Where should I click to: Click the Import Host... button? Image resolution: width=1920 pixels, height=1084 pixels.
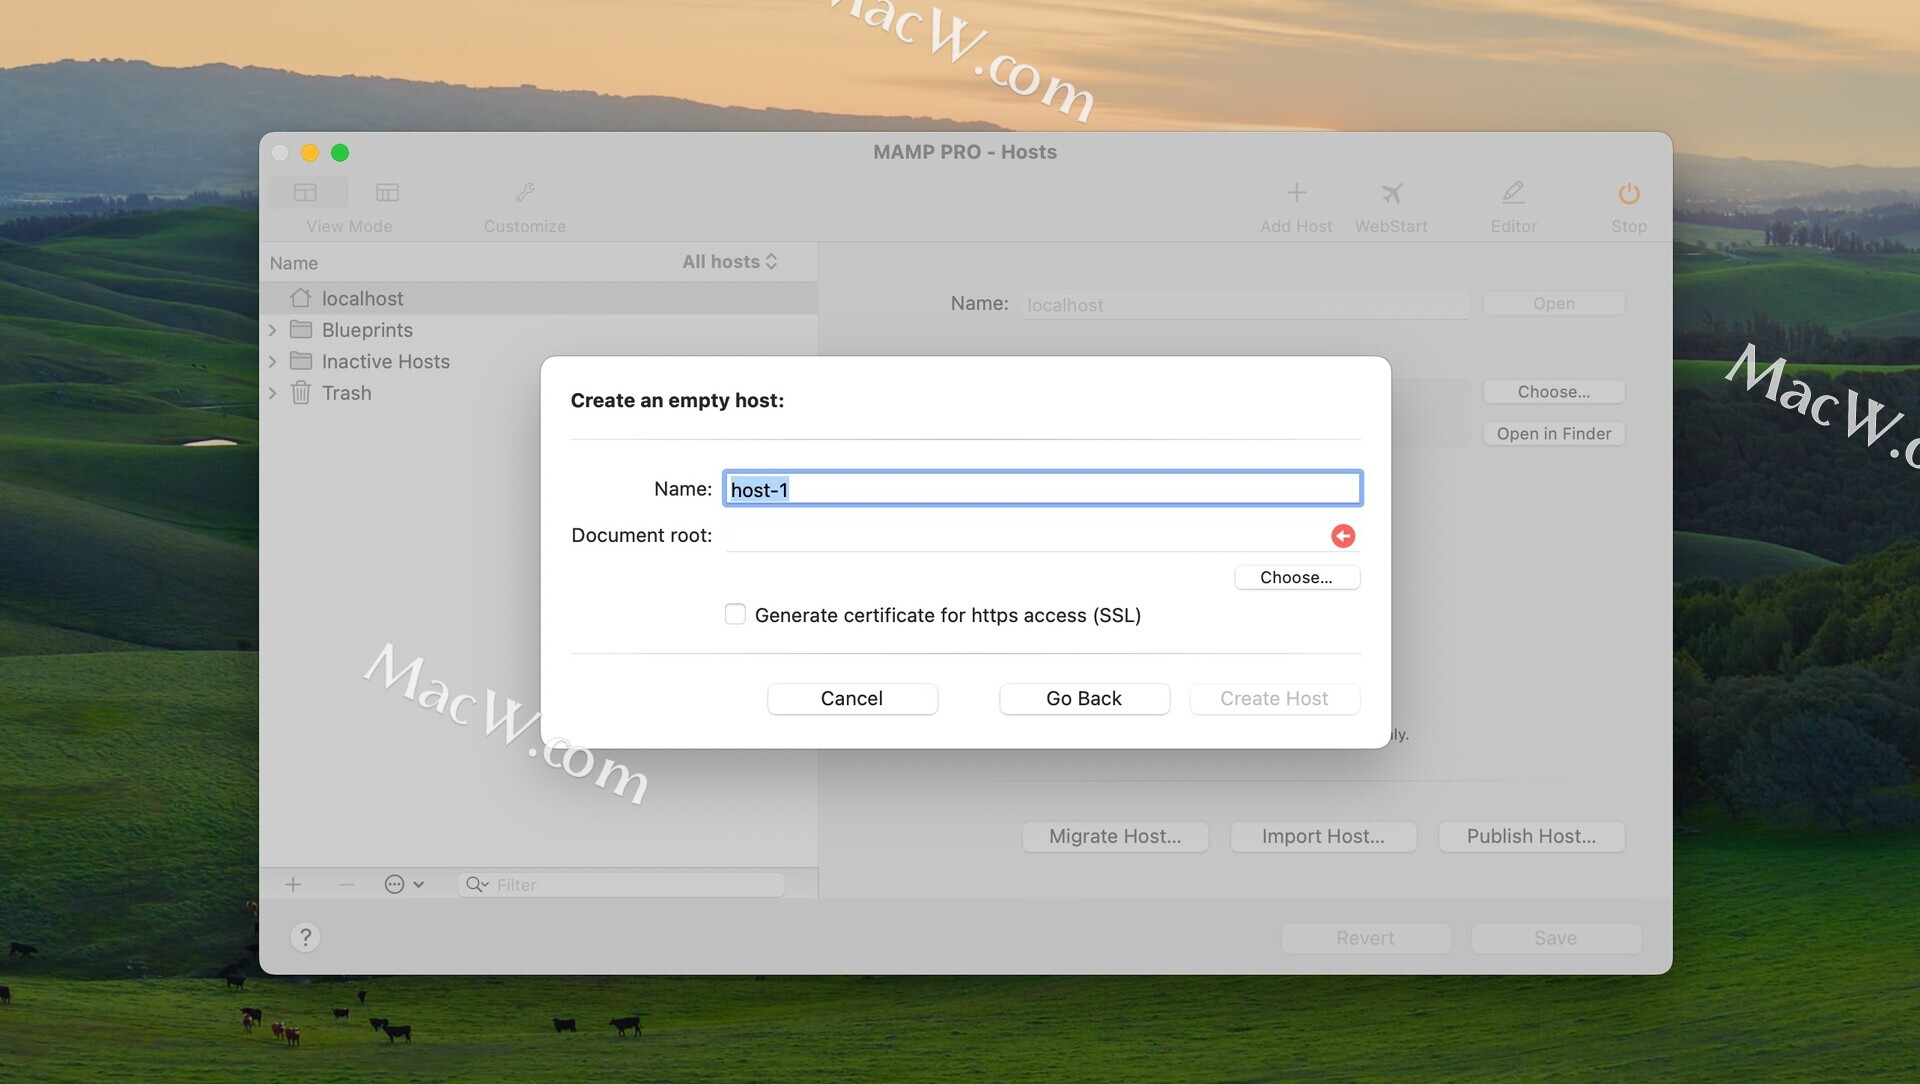pyautogui.click(x=1323, y=836)
